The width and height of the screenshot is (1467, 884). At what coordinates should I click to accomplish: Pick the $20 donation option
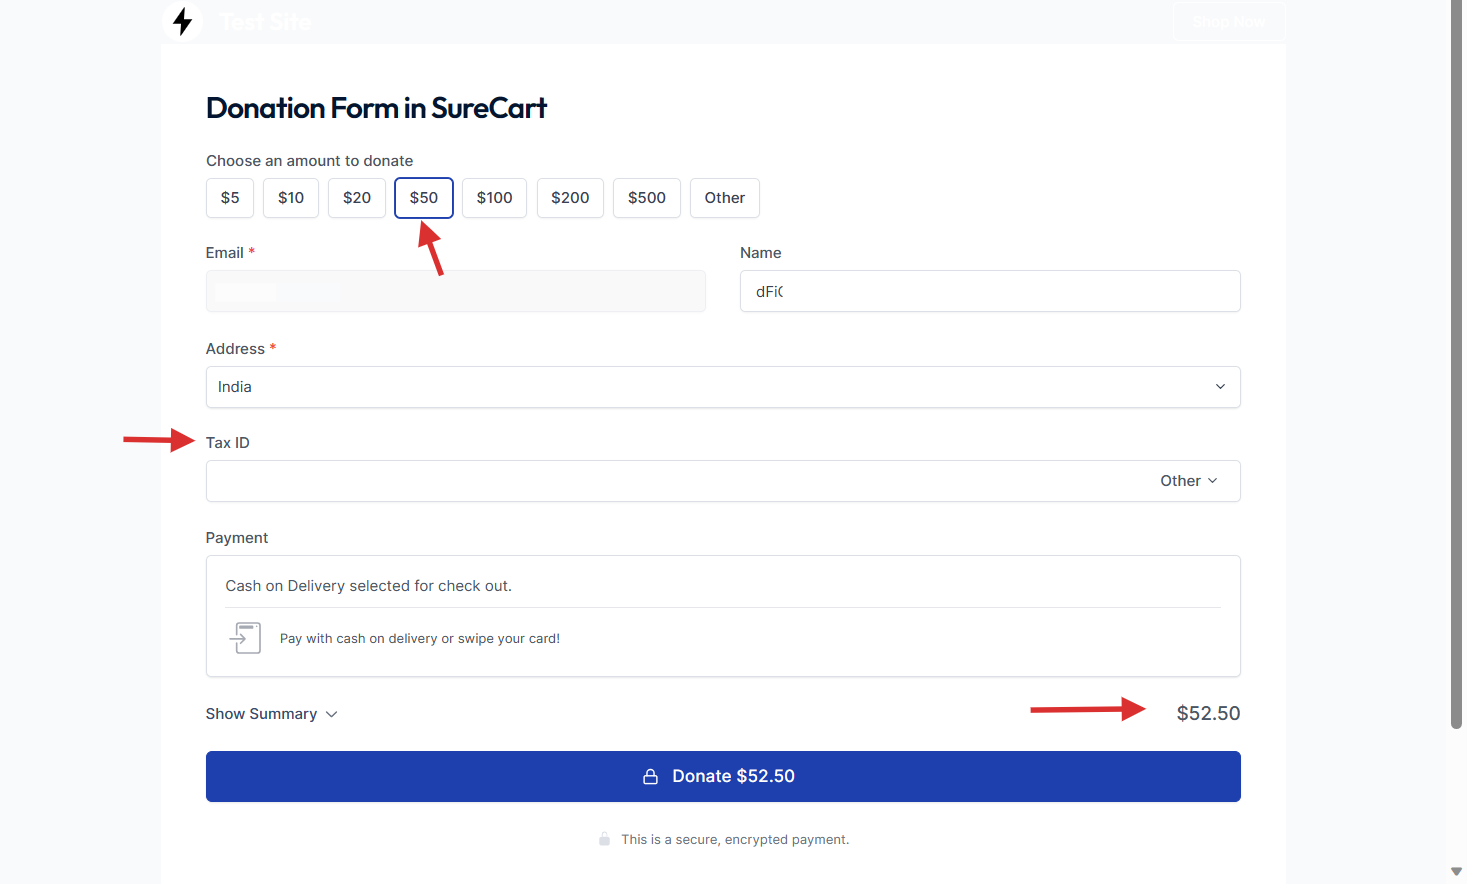pos(357,198)
